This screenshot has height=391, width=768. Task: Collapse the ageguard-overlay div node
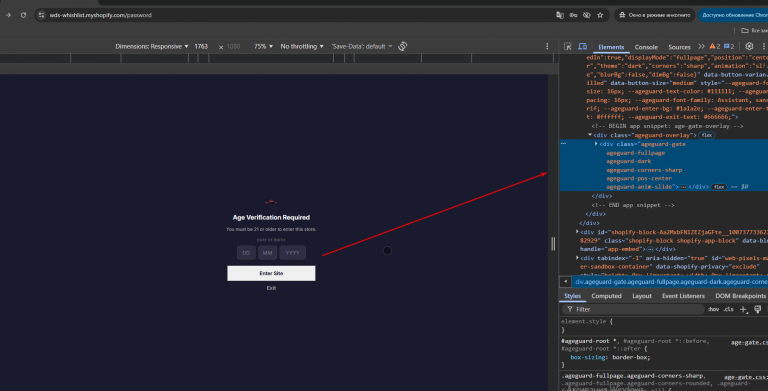pyautogui.click(x=590, y=135)
